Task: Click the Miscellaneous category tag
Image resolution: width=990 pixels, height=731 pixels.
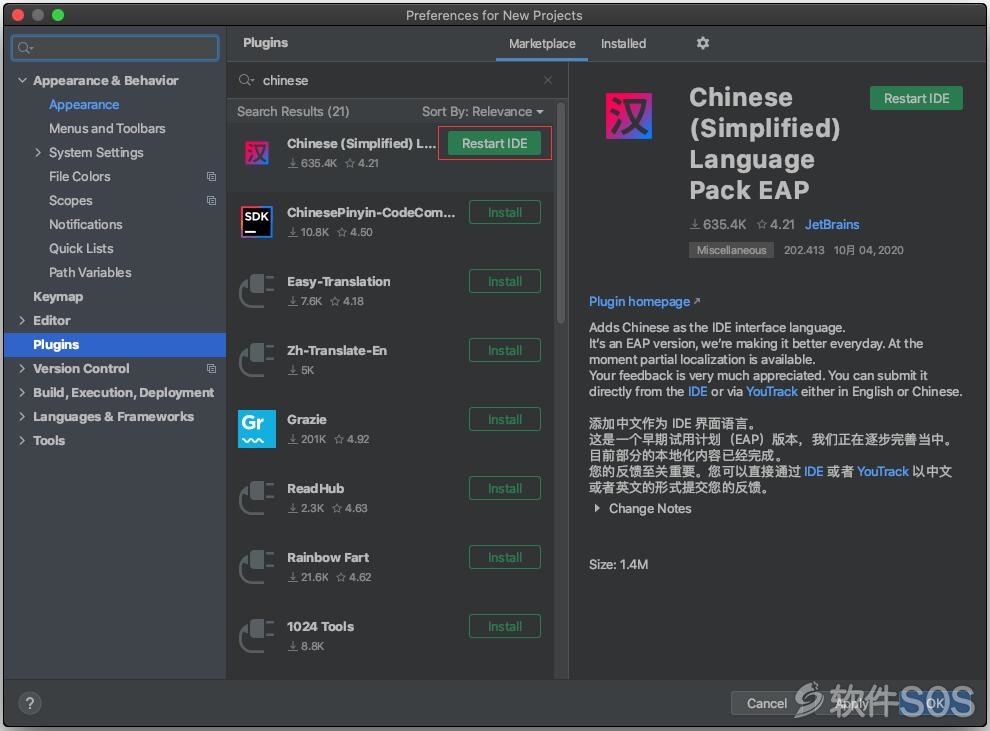Action: pyautogui.click(x=731, y=250)
